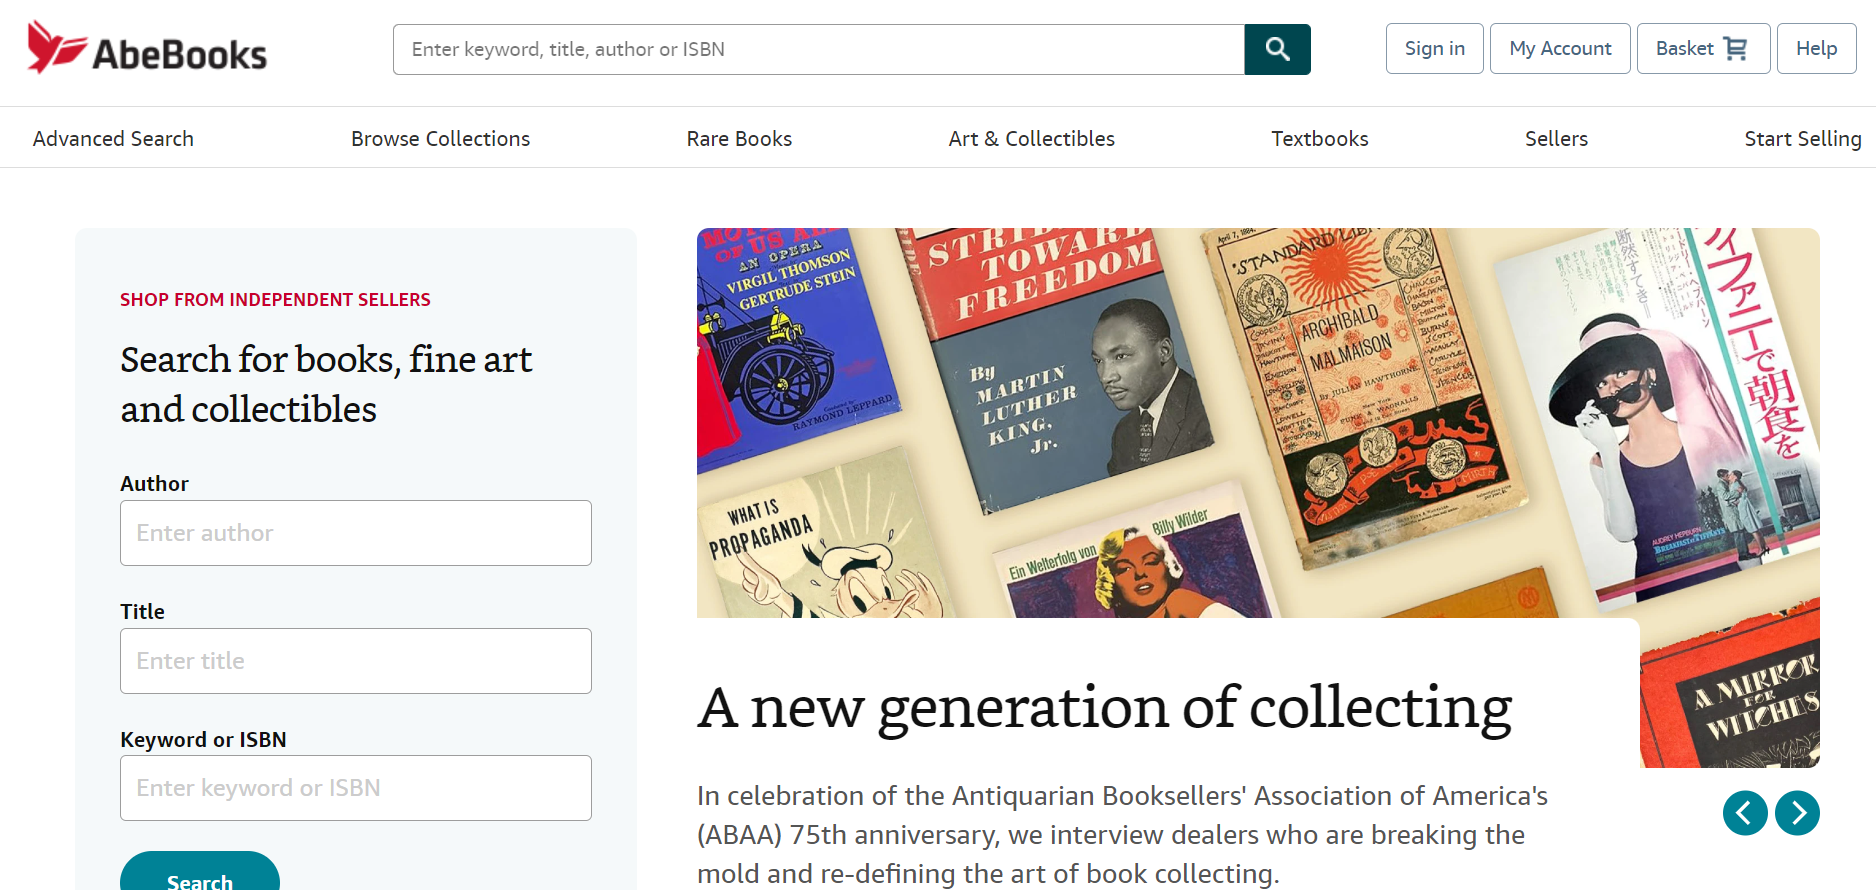1876x890 pixels.
Task: Click the magnifying glass search button
Action: 1277,49
